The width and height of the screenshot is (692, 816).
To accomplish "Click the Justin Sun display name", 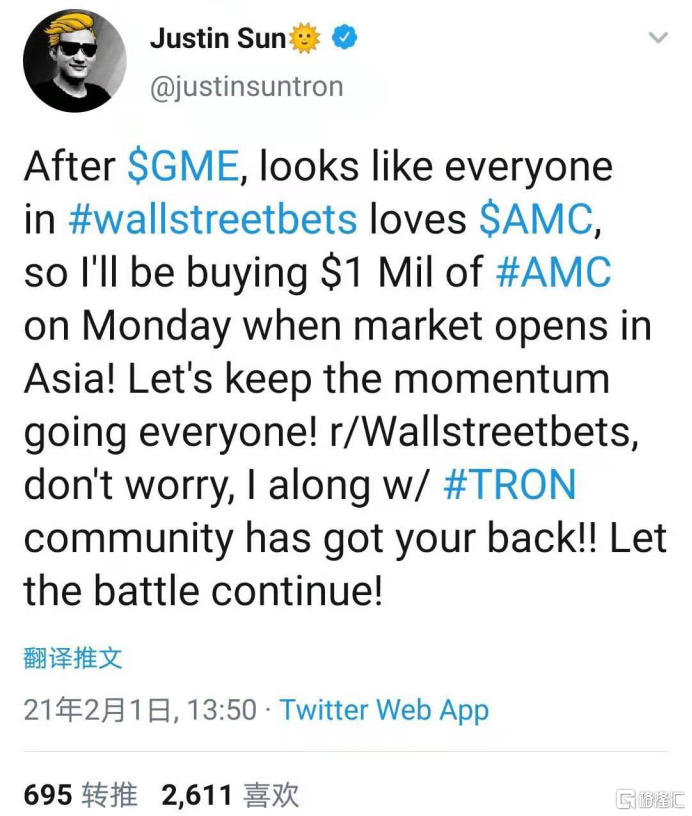I will (217, 39).
